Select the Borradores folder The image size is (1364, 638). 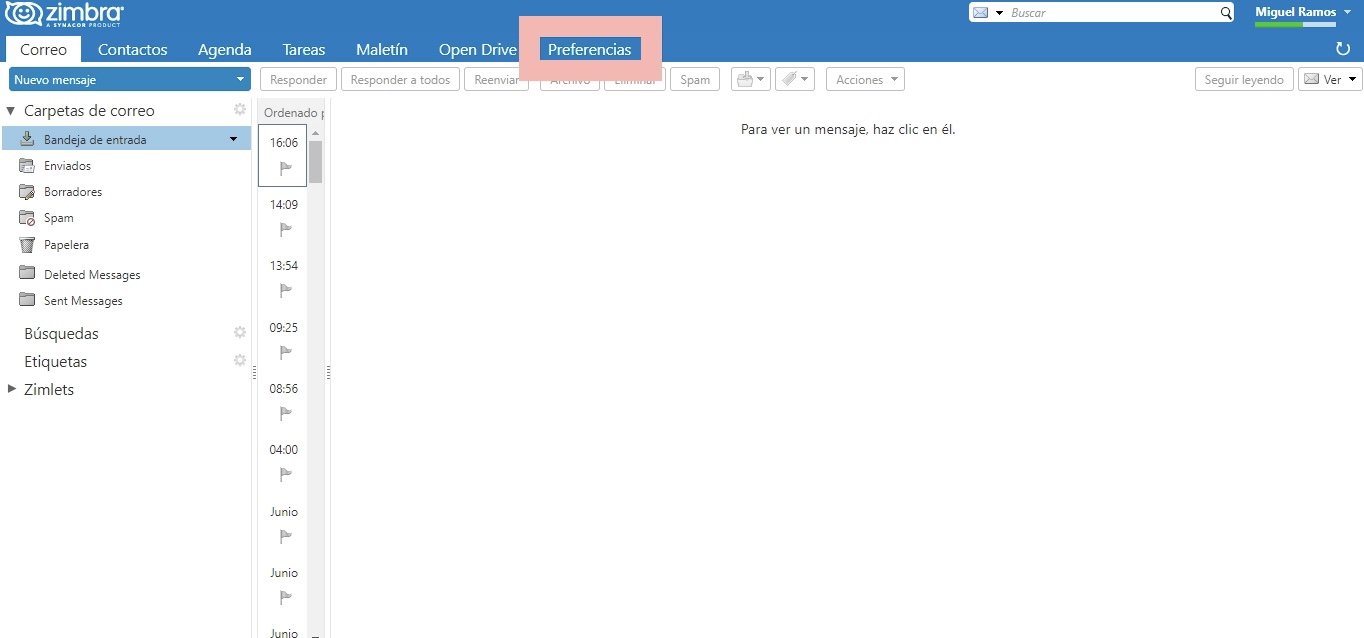pos(72,192)
